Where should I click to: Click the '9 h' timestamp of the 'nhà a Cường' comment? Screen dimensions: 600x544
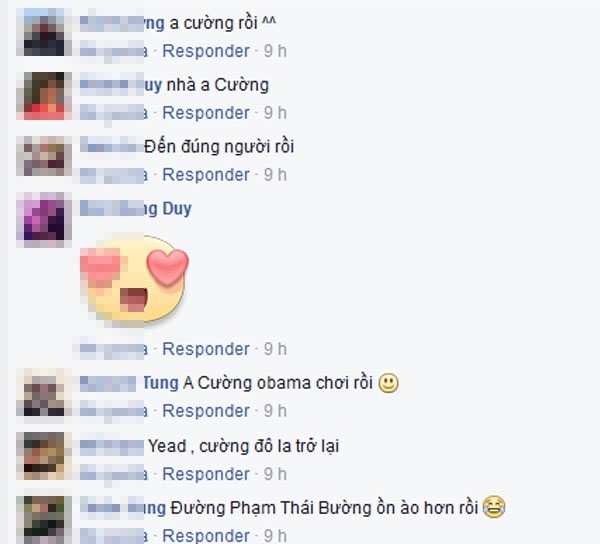tap(275, 113)
